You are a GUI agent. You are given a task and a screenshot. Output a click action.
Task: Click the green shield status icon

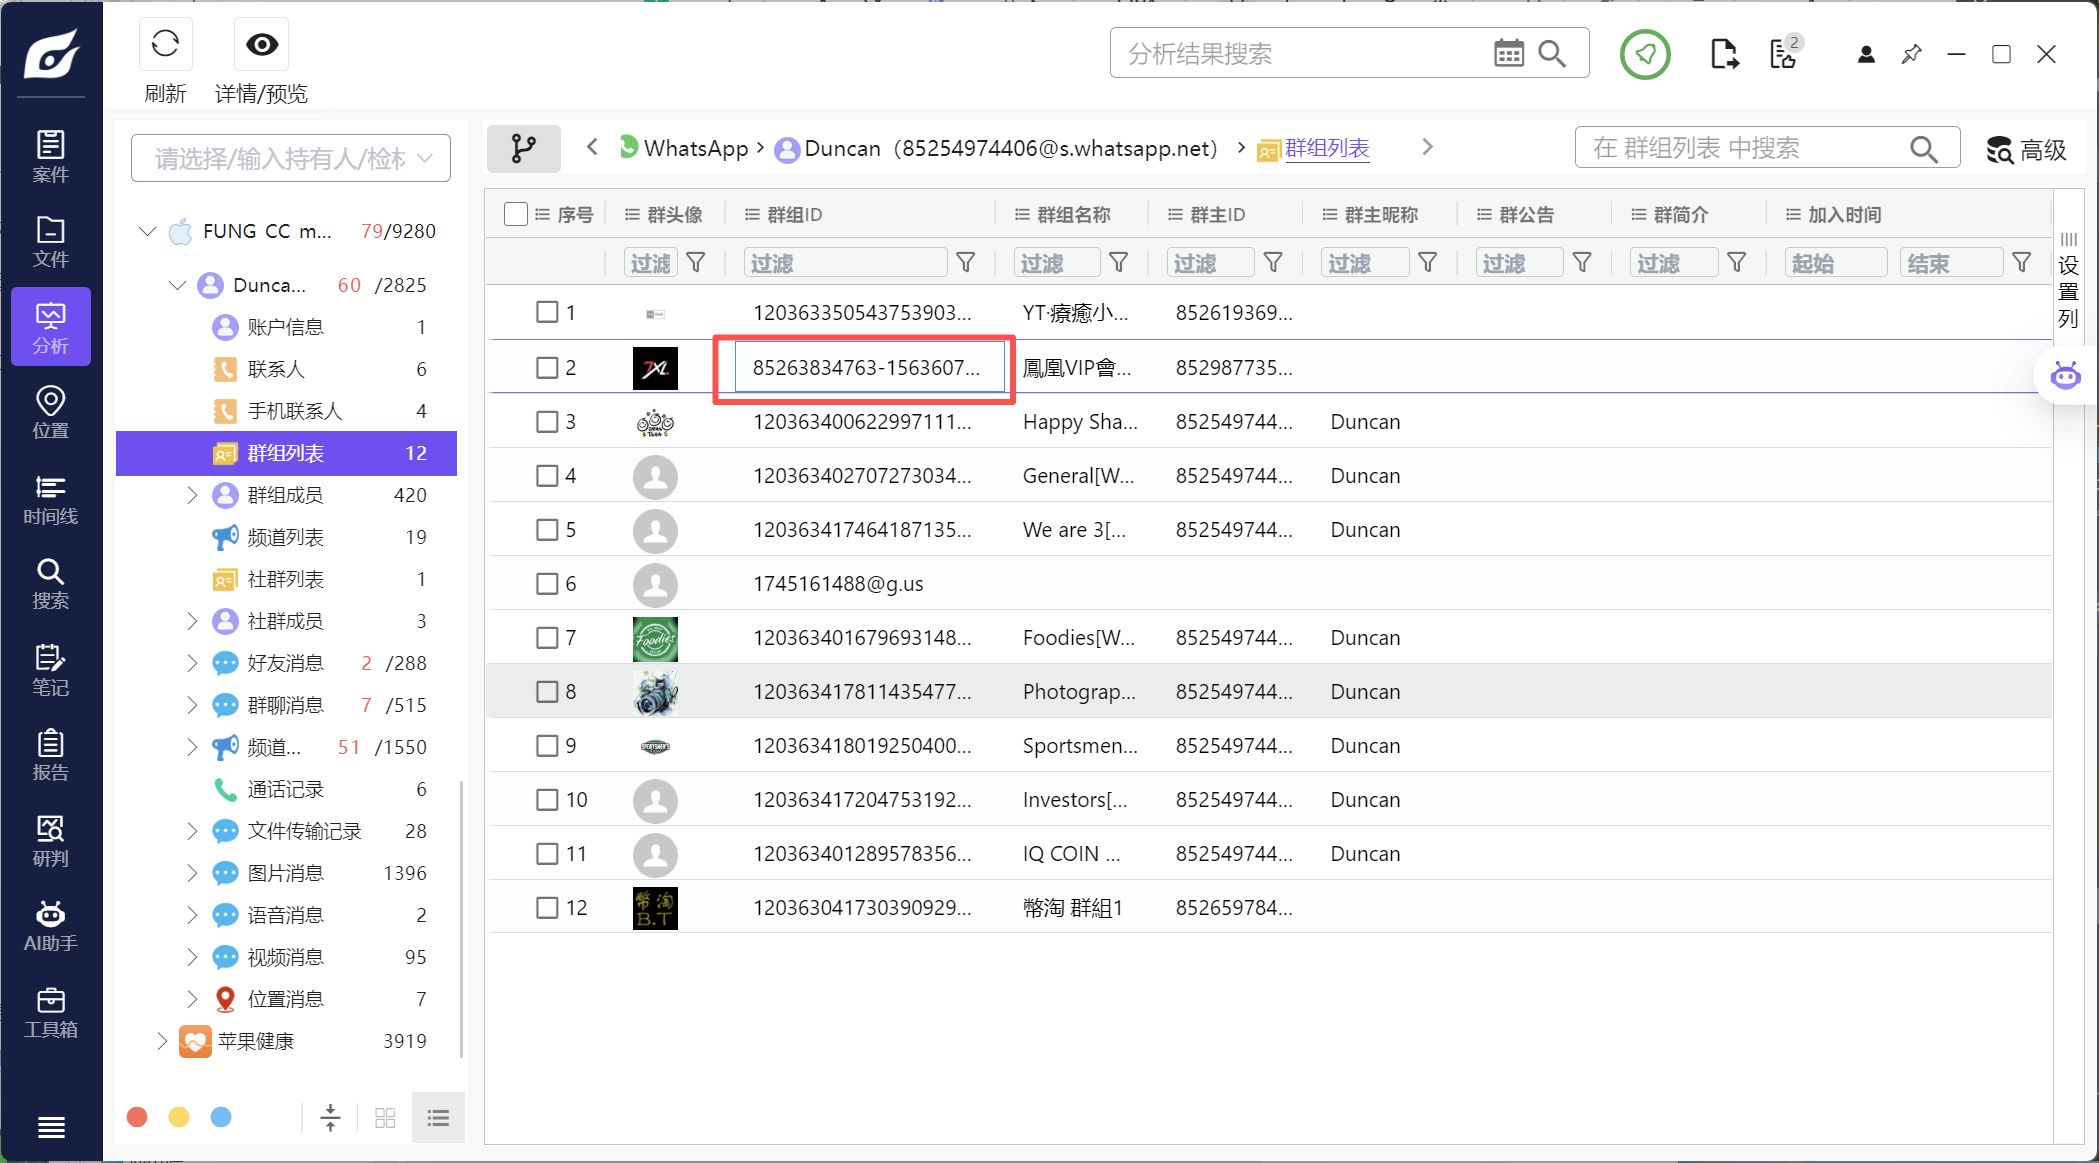click(x=1645, y=54)
